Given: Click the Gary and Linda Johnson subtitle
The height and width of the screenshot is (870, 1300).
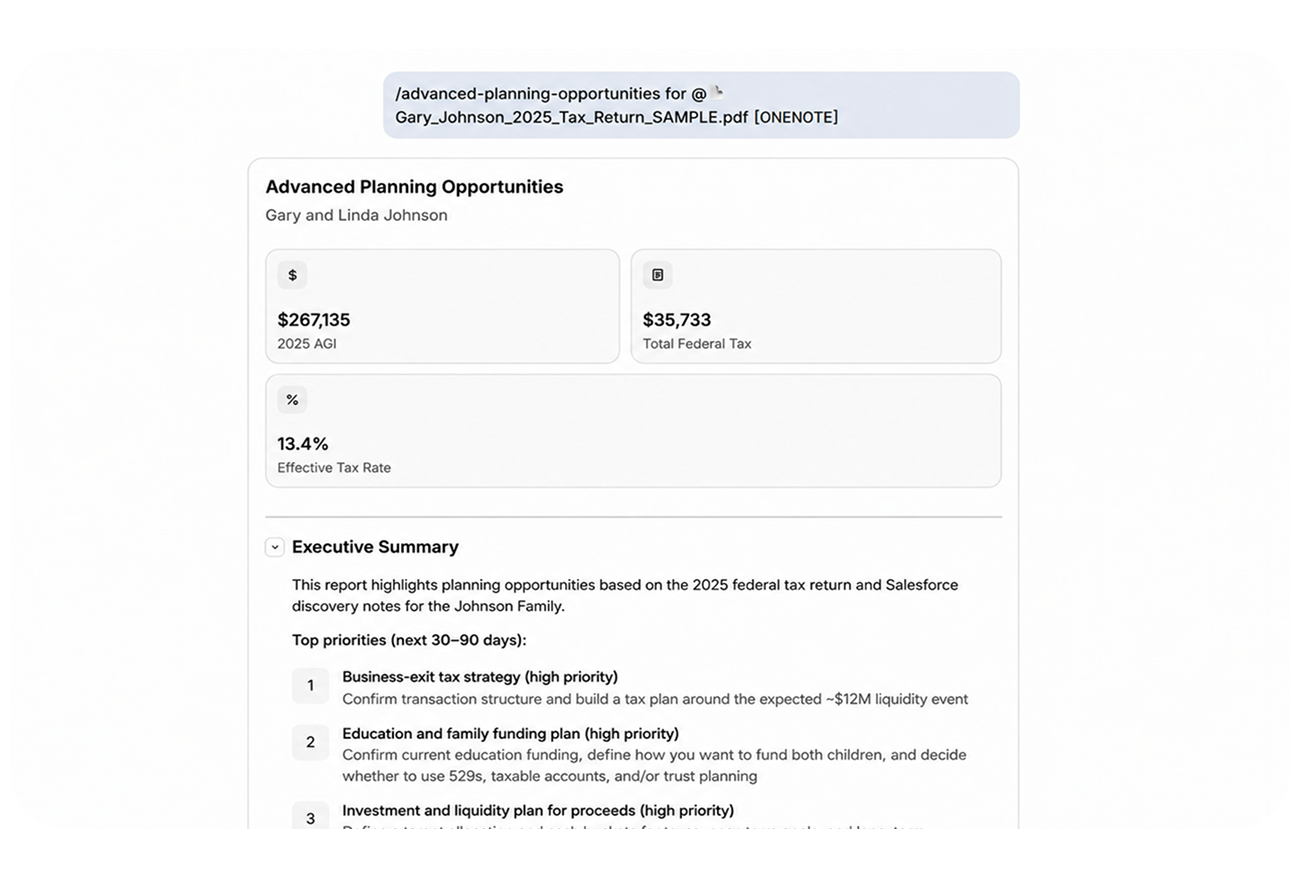Looking at the screenshot, I should [356, 215].
